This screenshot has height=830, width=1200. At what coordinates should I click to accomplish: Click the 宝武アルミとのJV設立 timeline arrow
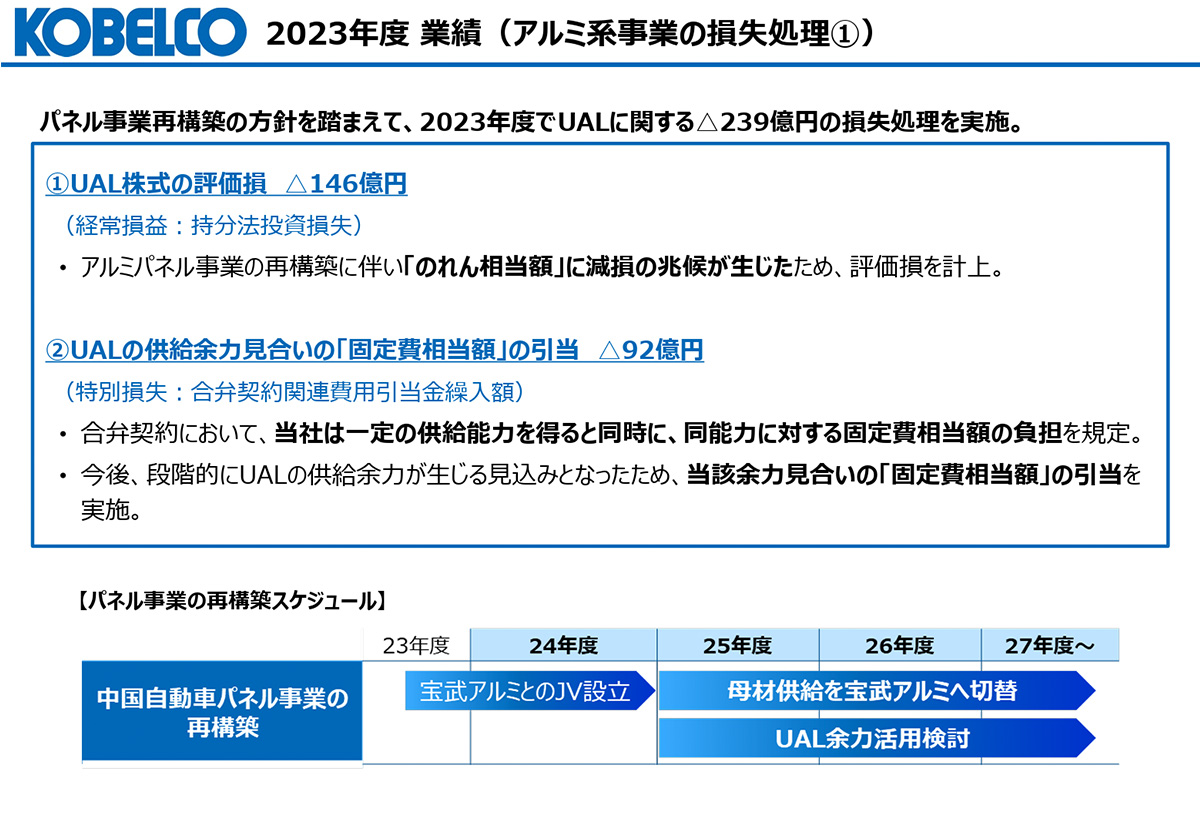click(x=527, y=691)
